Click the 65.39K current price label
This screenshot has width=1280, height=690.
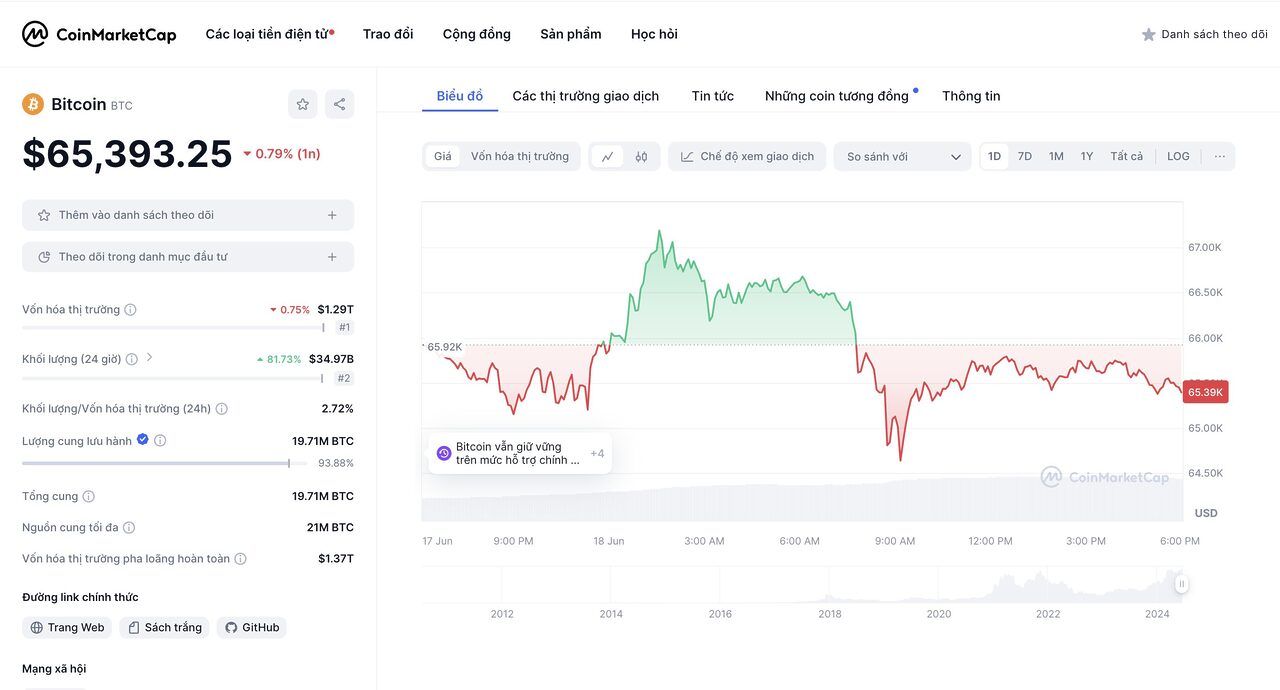[x=1205, y=392]
